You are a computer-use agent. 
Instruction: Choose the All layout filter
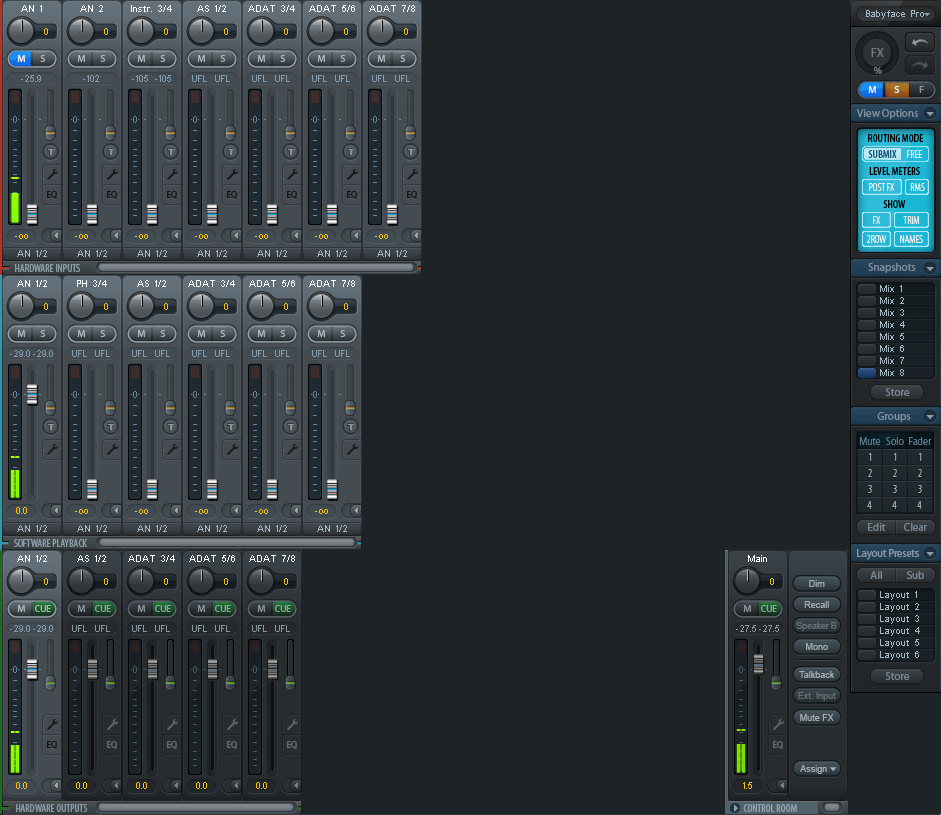876,575
